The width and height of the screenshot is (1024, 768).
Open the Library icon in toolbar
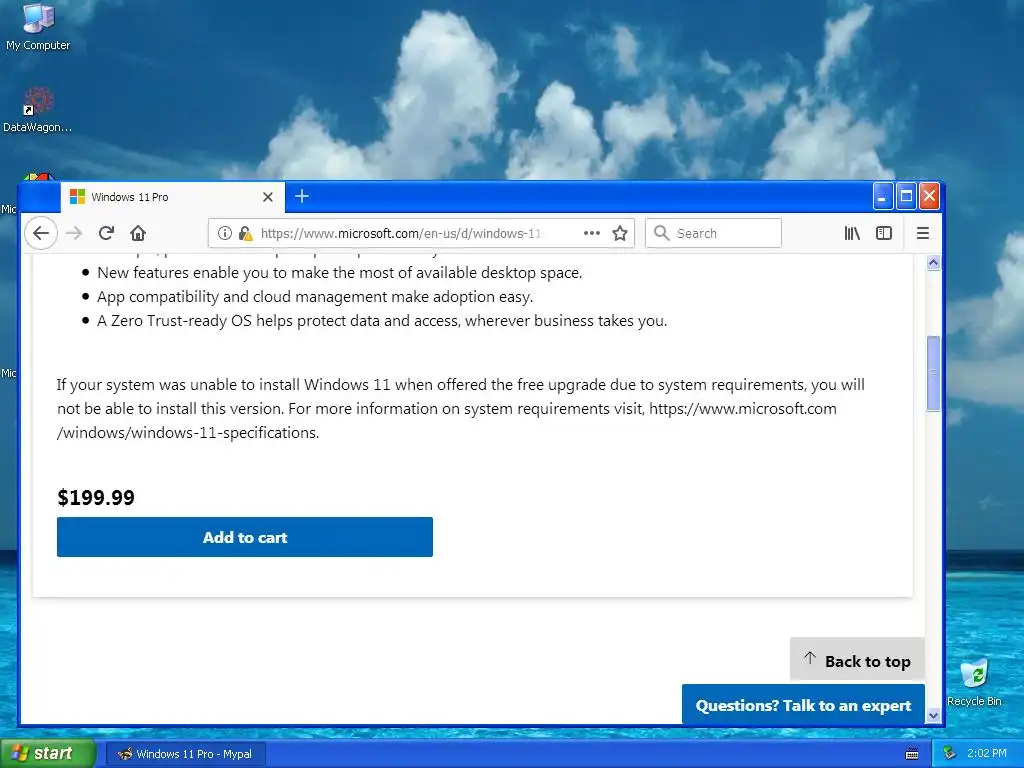(852, 233)
